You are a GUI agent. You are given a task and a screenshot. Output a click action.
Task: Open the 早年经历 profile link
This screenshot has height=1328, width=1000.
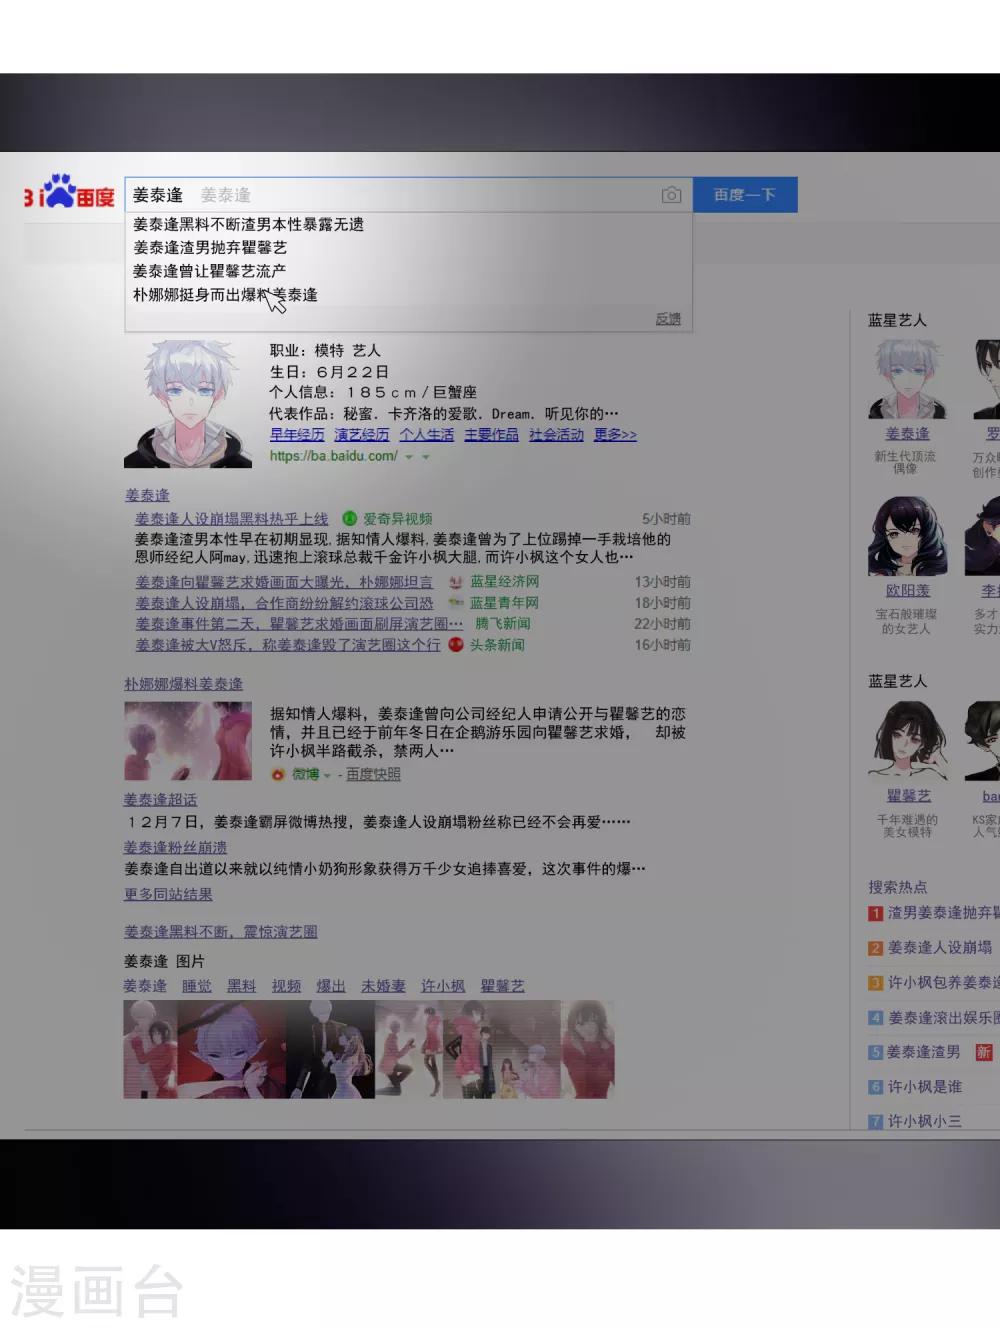297,434
